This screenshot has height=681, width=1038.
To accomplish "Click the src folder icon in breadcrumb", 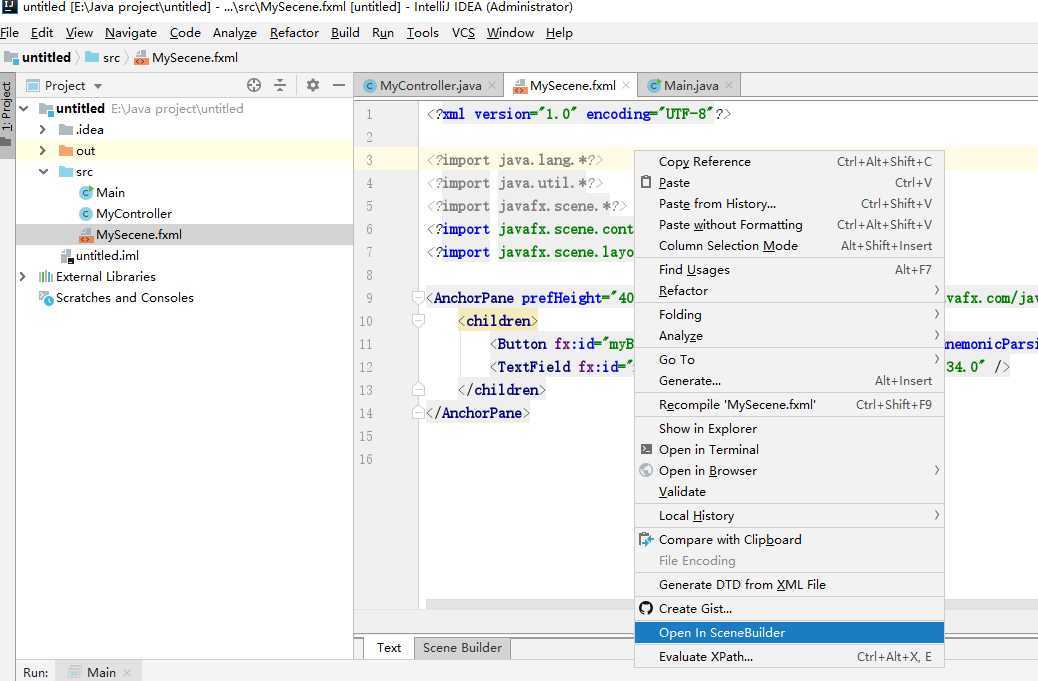I will [92, 58].
